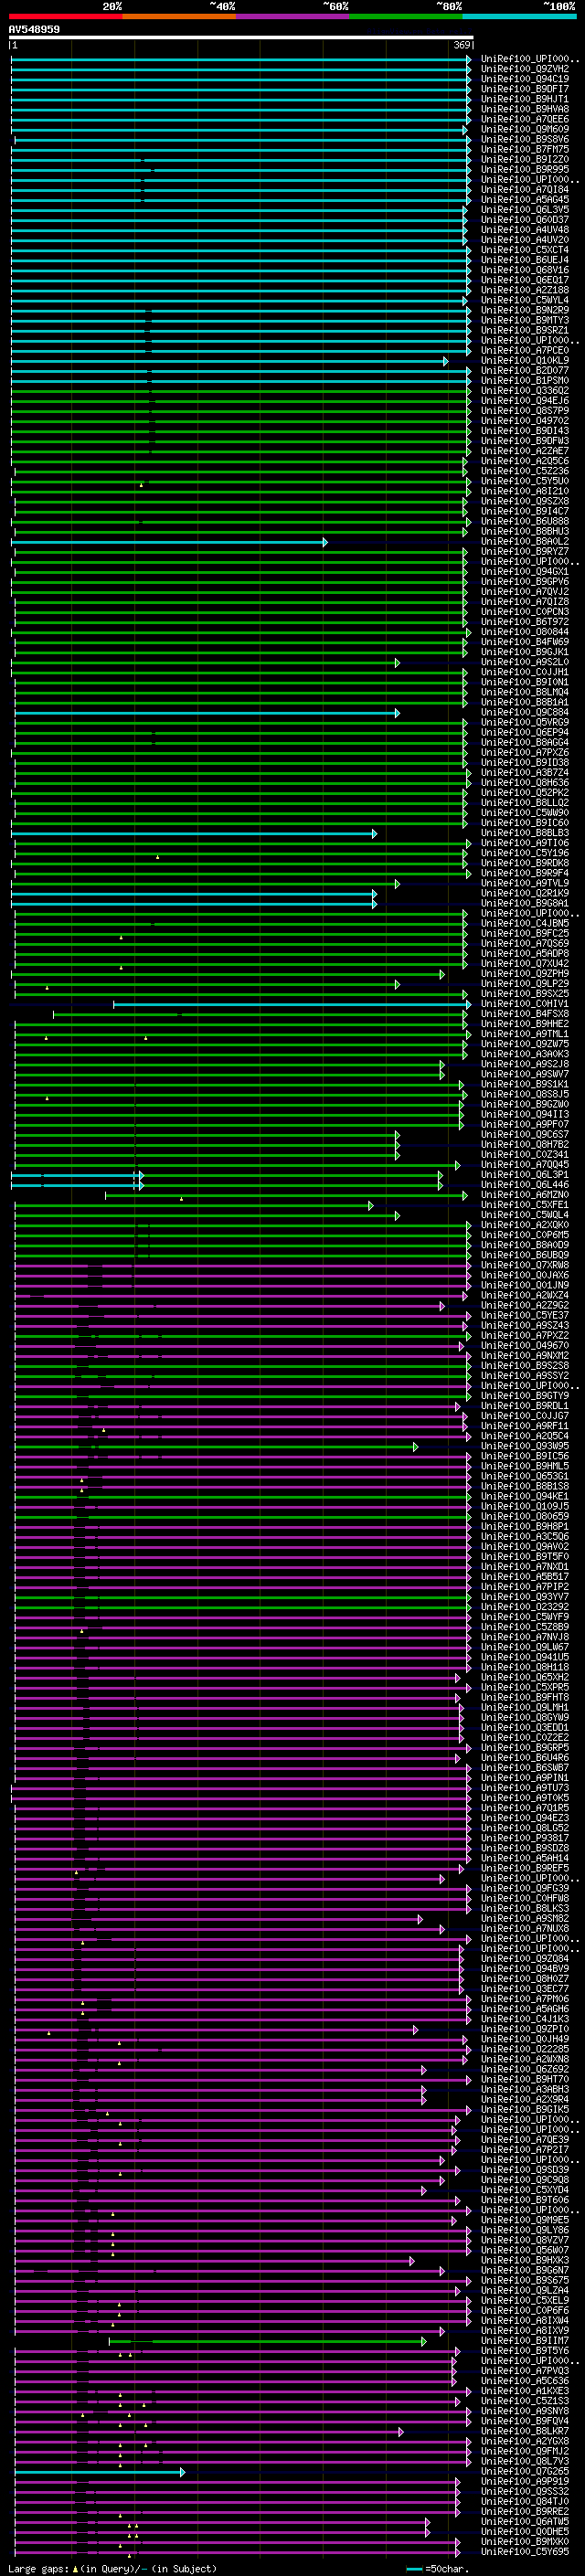Select hit label UniRef100_Q0DHE5
Image resolution: width=585 pixels, height=2576 pixels.
click(525, 2532)
